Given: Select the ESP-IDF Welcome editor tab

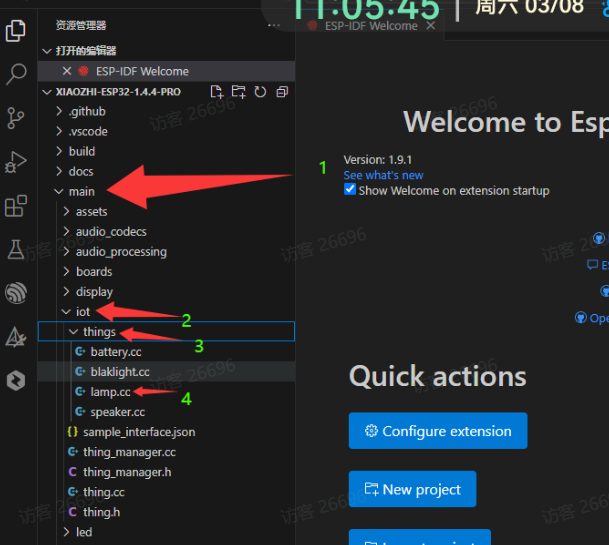Looking at the screenshot, I should tap(371, 26).
